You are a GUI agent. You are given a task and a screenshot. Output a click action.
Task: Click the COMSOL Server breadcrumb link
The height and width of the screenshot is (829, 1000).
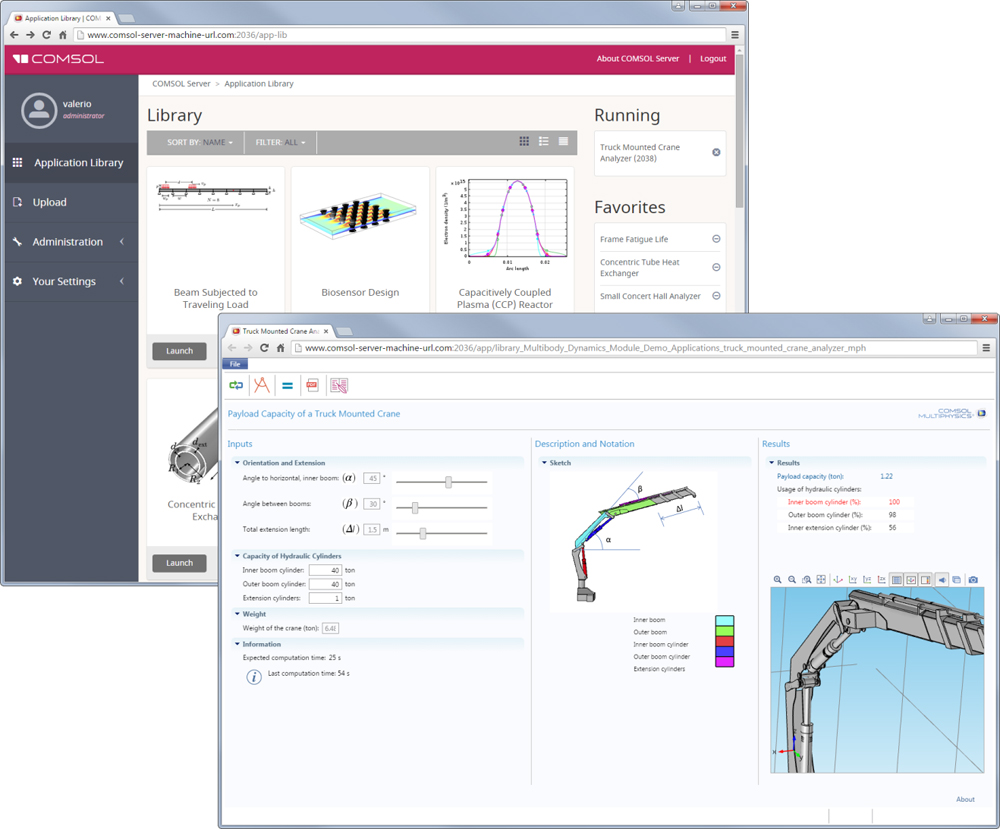tap(181, 84)
